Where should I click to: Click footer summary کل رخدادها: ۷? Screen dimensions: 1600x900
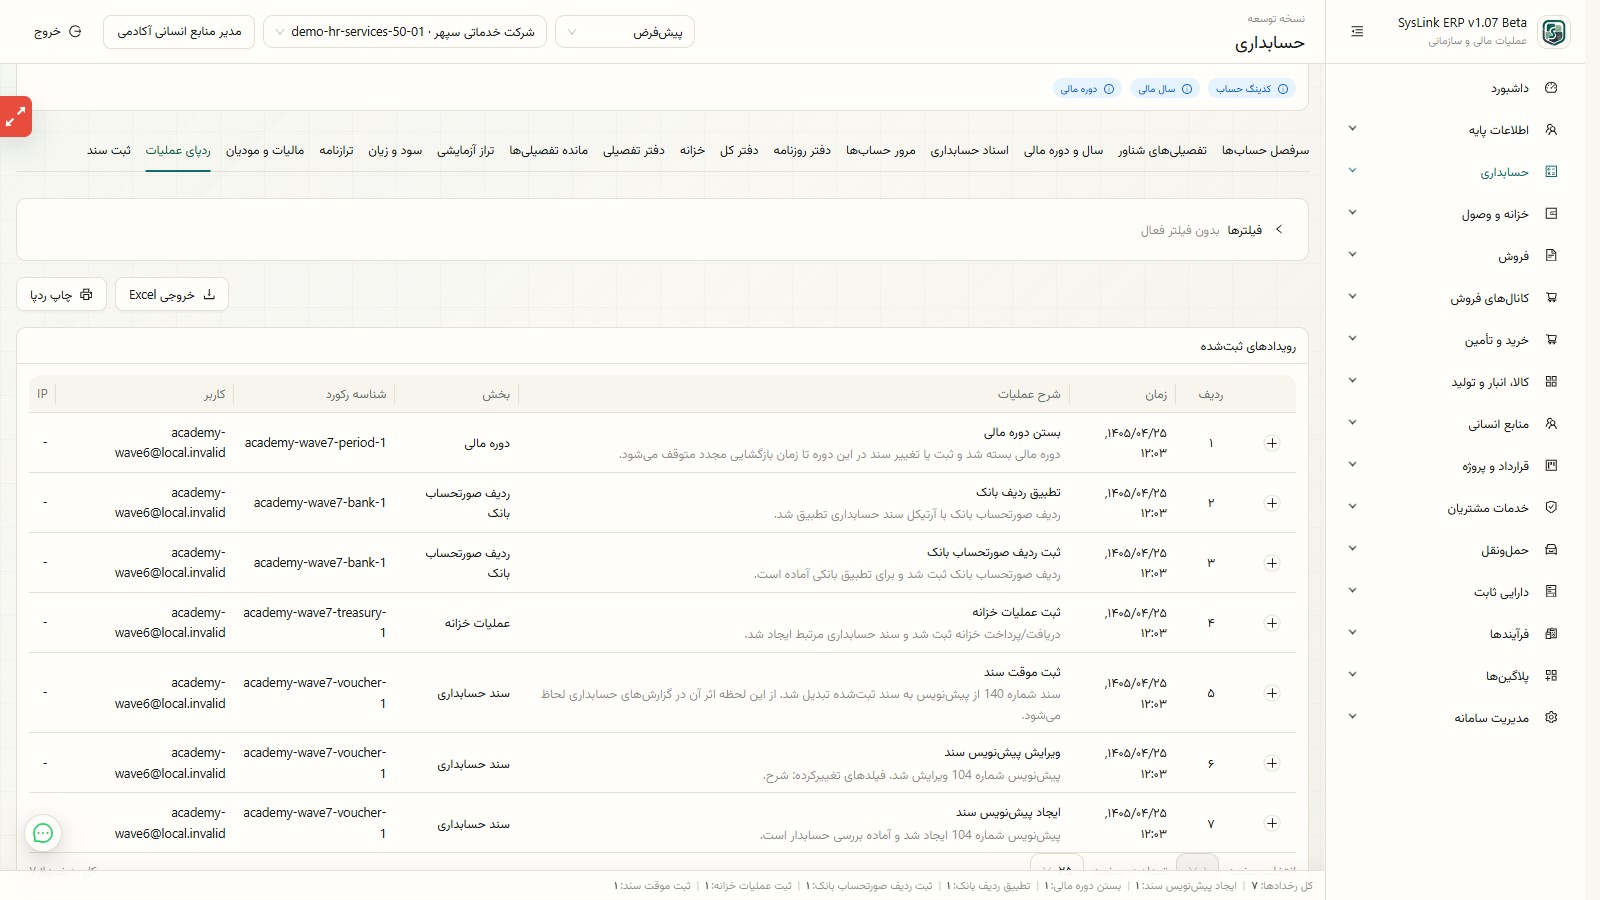[1282, 886]
